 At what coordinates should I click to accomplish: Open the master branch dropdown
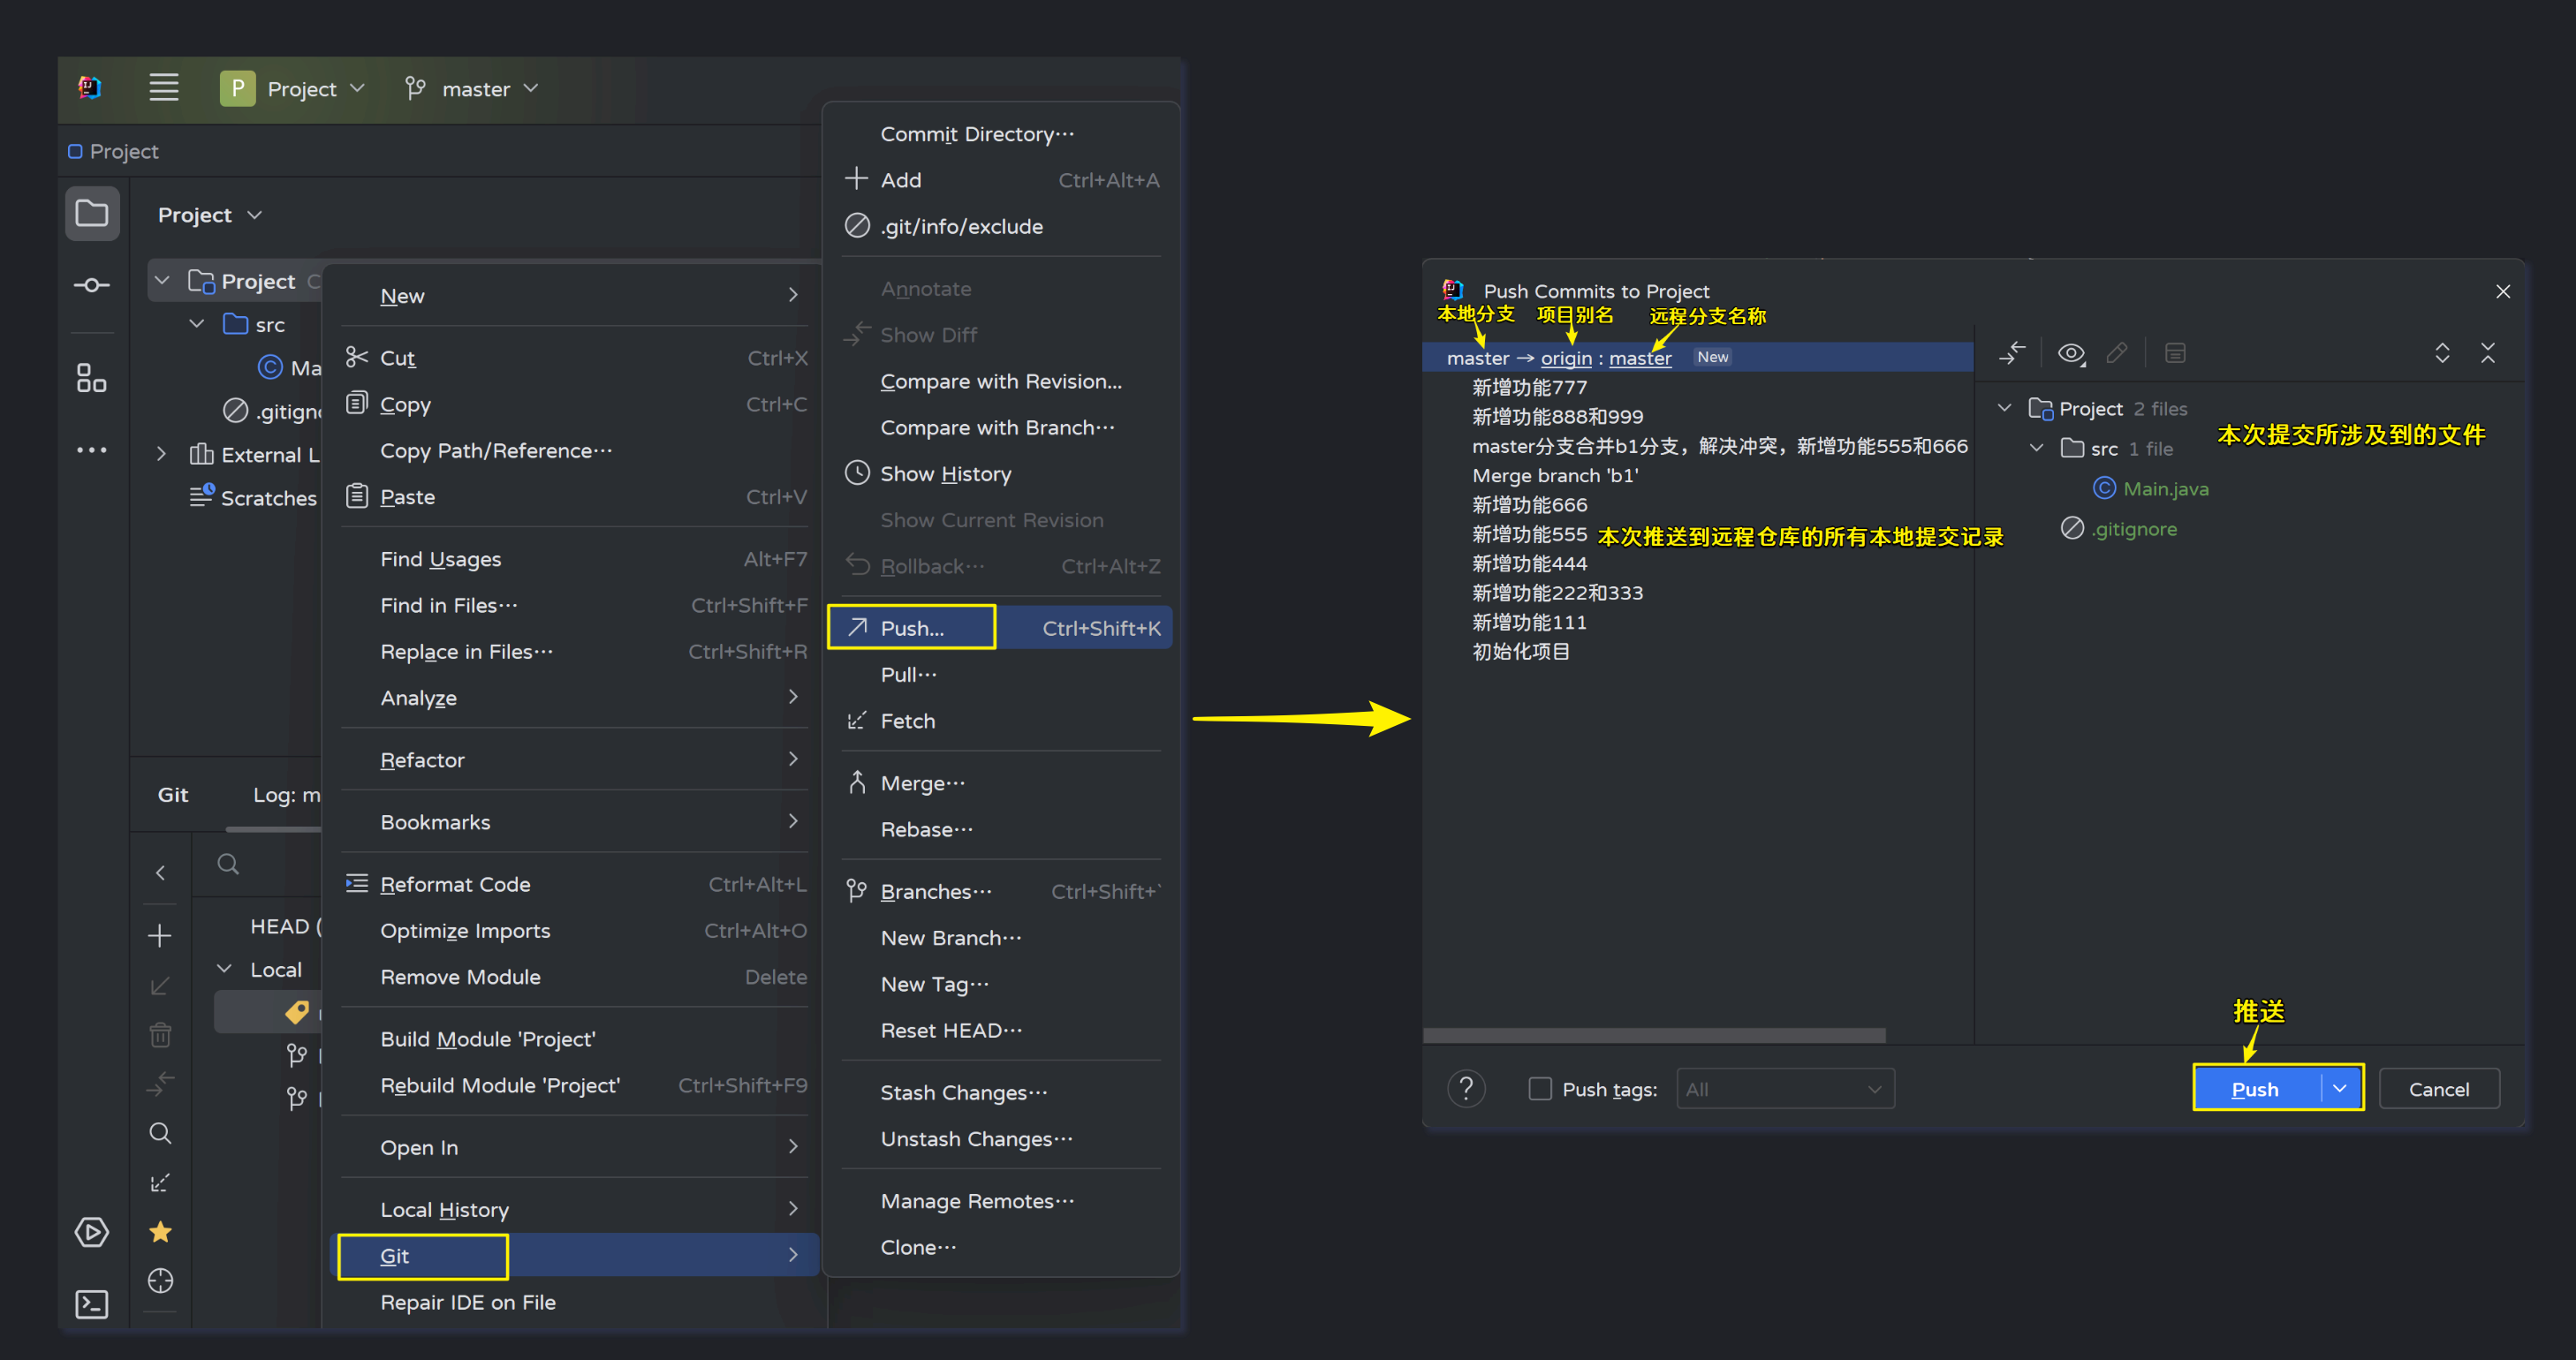point(475,89)
